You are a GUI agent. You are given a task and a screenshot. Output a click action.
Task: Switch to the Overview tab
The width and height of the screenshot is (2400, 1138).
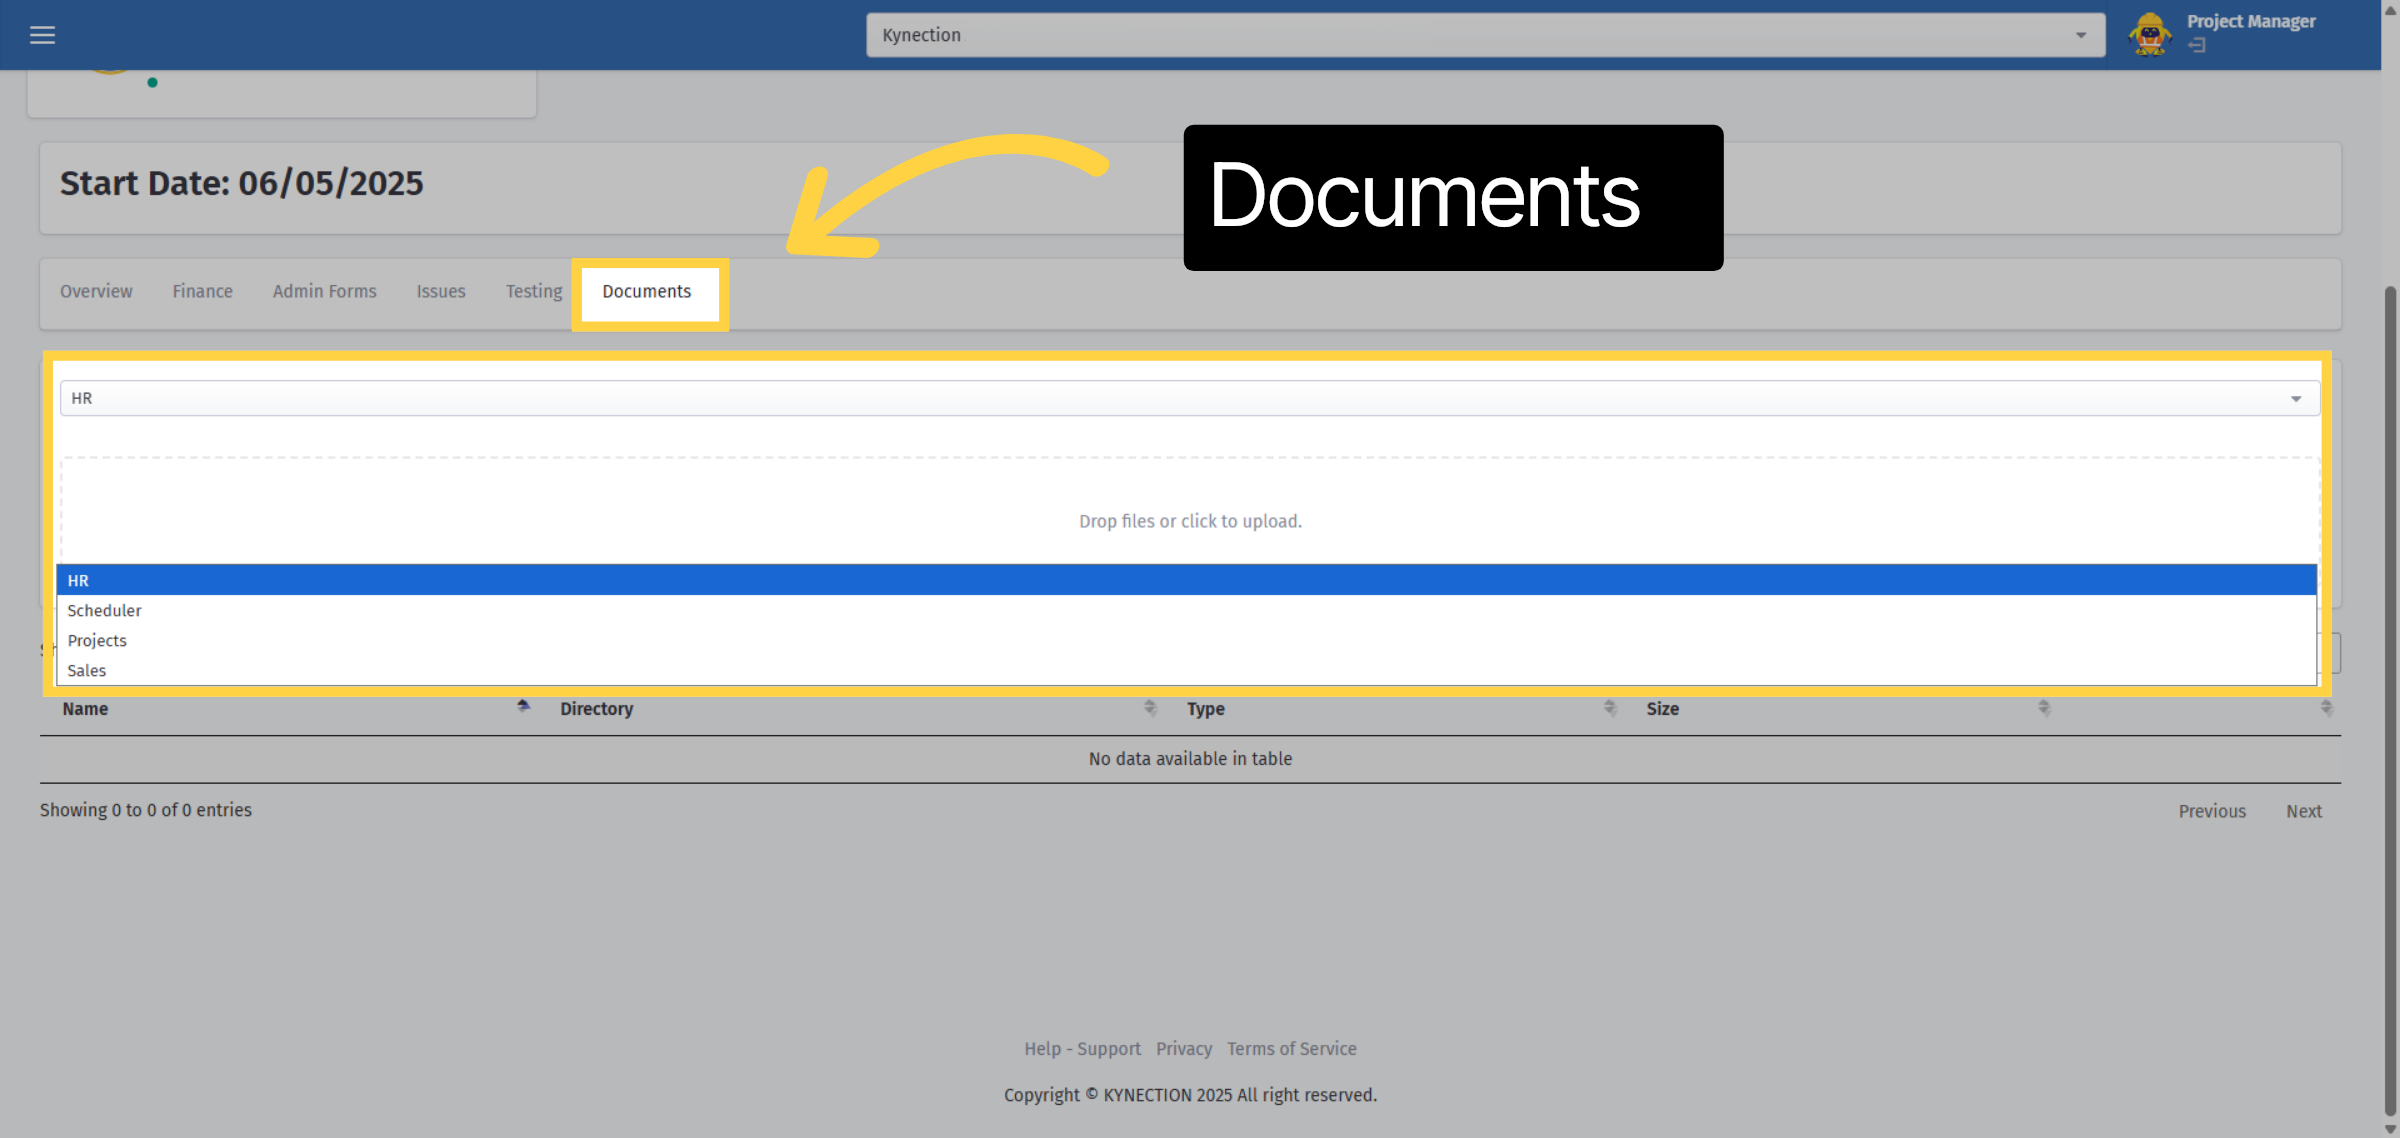pyautogui.click(x=96, y=291)
